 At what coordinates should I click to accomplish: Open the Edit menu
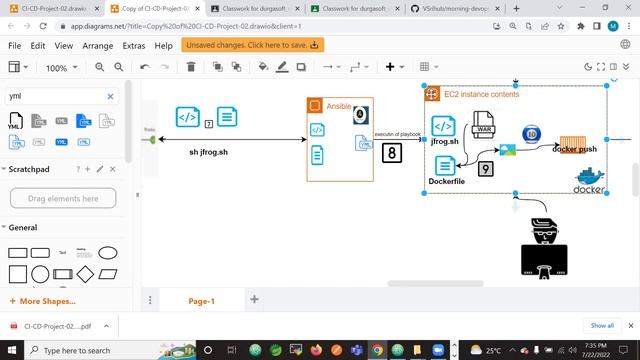click(x=38, y=46)
